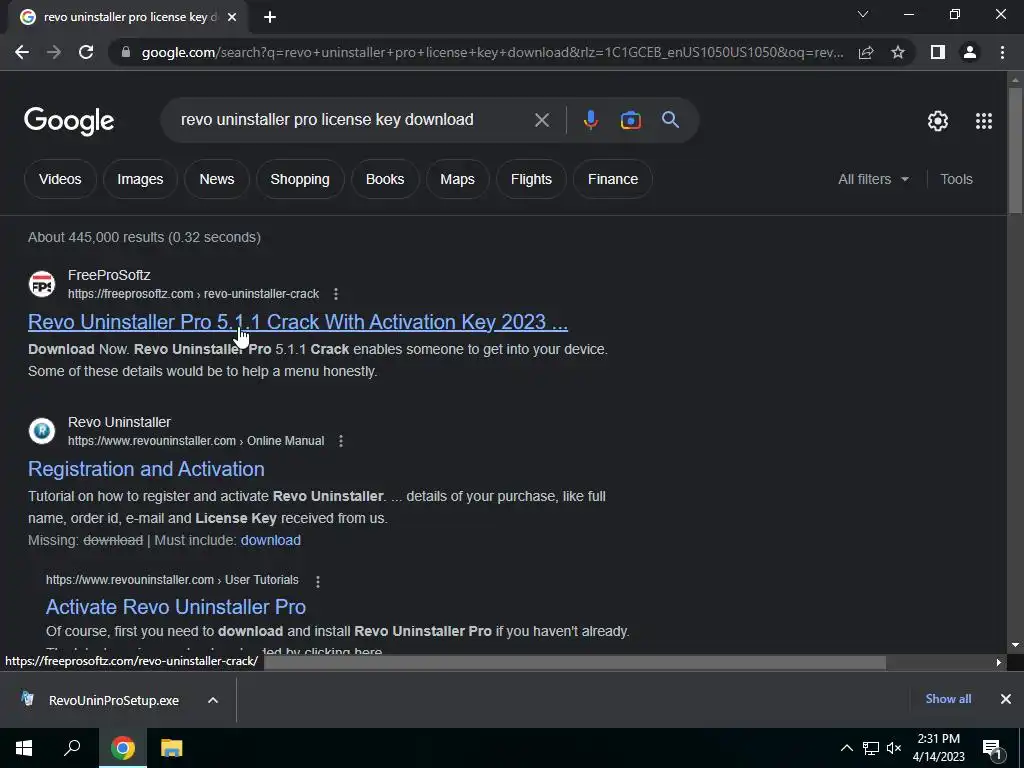Open Registration and Activation result

tap(146, 469)
